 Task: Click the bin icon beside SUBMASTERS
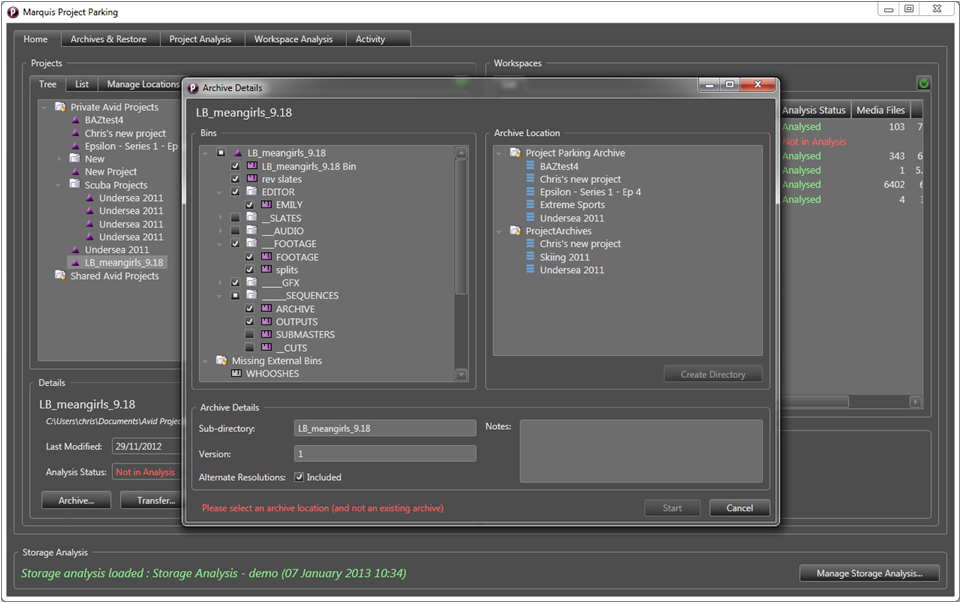[x=266, y=334]
